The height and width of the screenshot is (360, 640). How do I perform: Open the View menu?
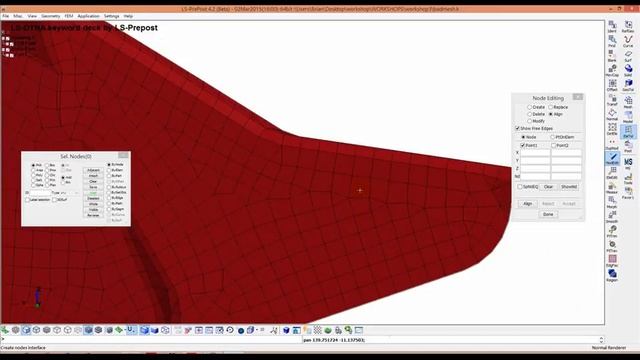(32, 16)
